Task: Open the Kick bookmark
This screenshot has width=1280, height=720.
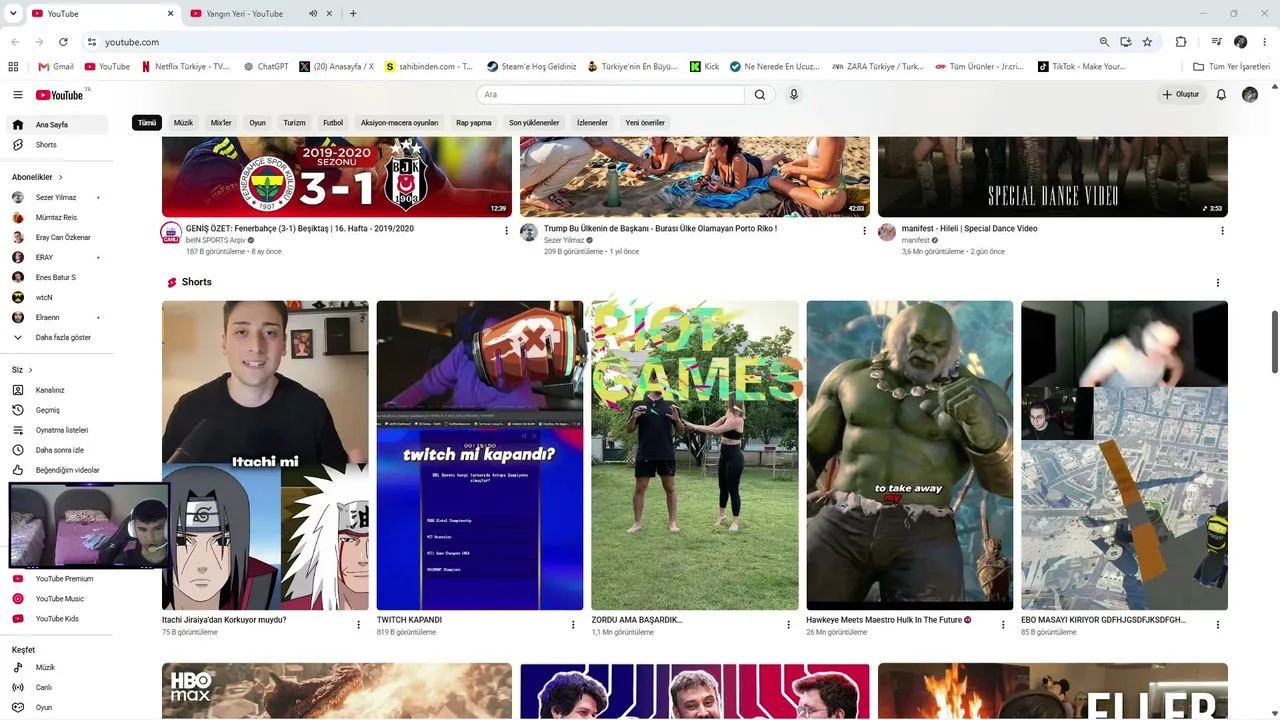Action: pyautogui.click(x=705, y=67)
